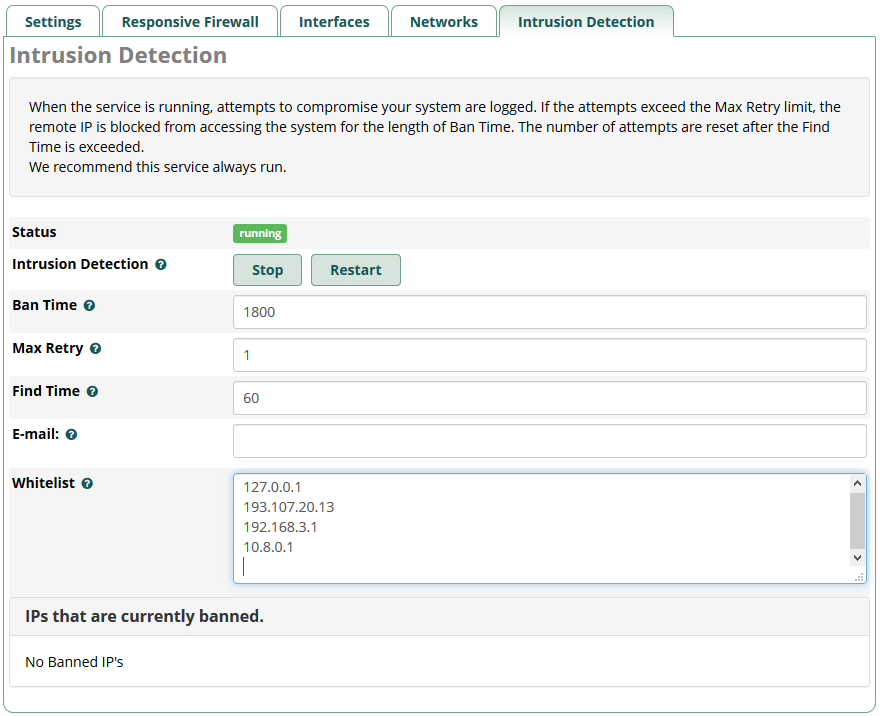
Task: Click whitelist scrollbar down arrow
Action: pos(857,557)
